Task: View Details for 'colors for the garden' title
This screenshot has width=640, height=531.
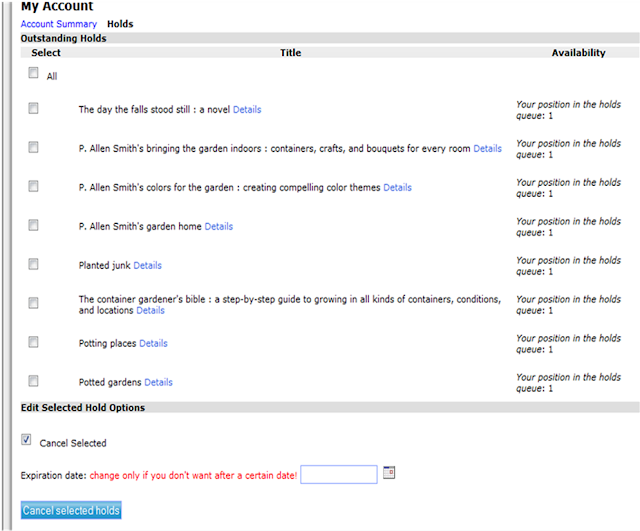Action: click(x=397, y=188)
